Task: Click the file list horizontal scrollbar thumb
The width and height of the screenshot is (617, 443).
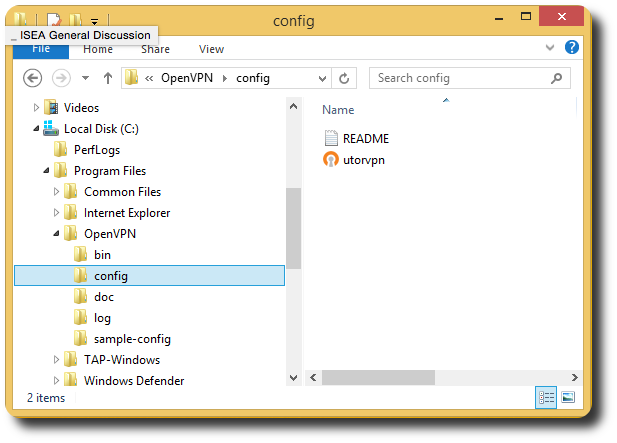Action: 378,377
